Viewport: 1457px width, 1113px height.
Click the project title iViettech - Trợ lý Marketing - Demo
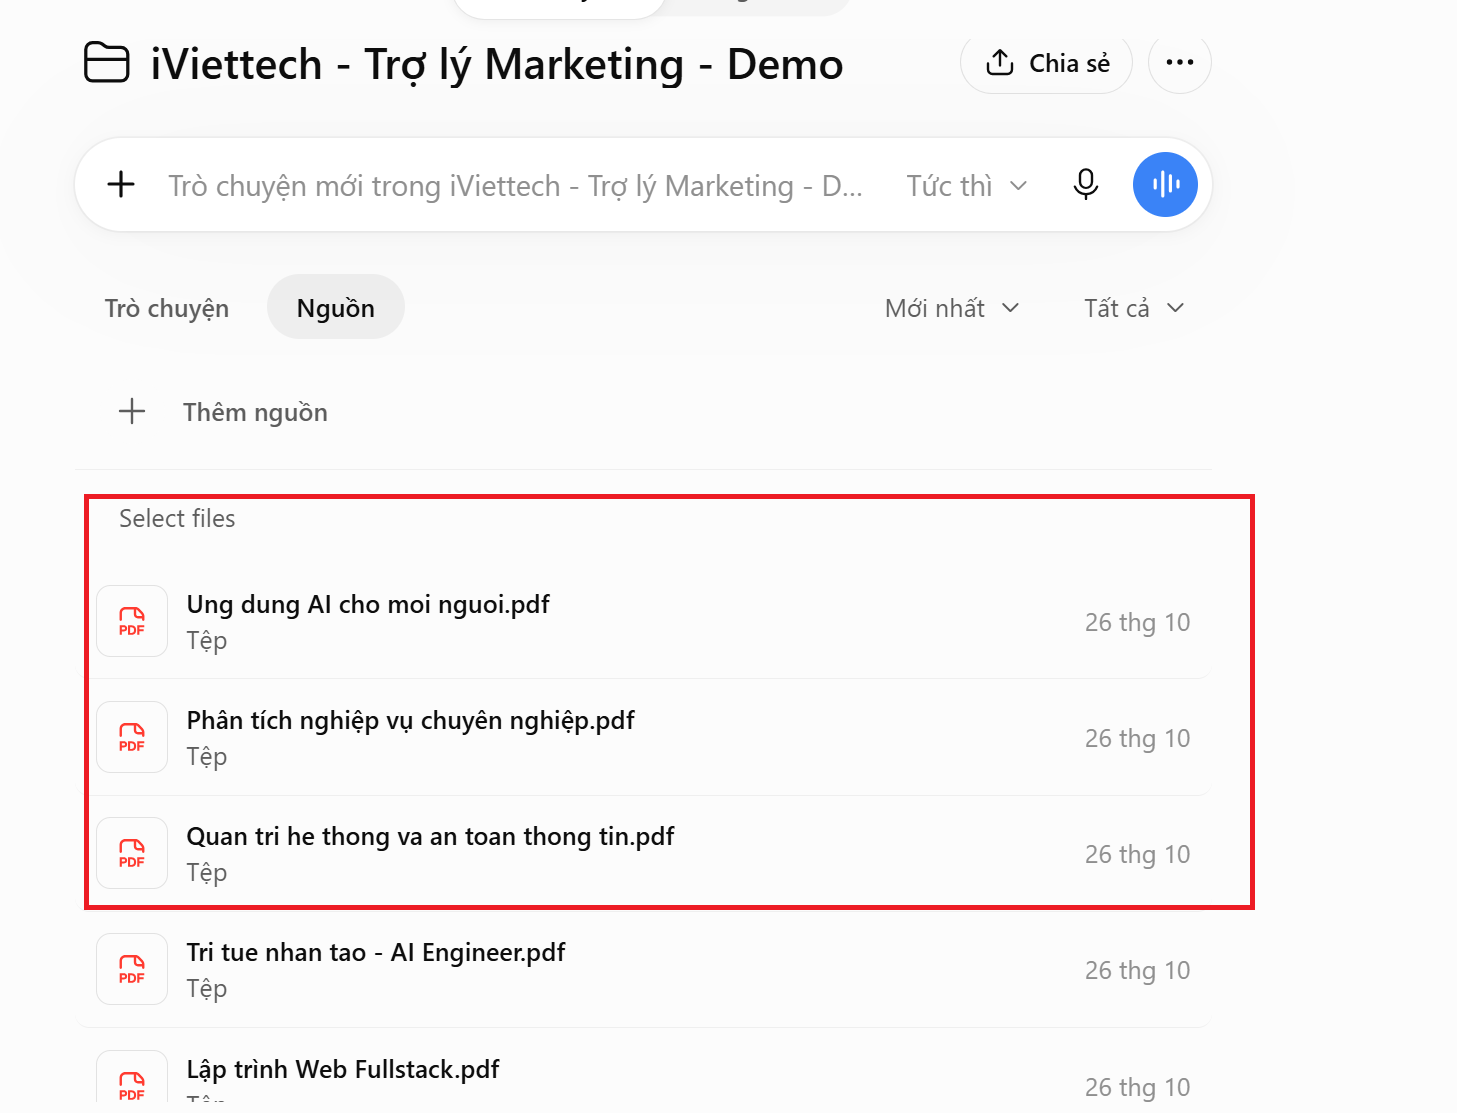(x=497, y=64)
